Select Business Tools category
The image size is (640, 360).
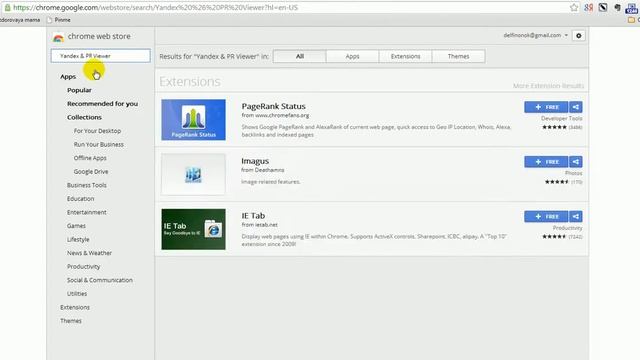87,185
